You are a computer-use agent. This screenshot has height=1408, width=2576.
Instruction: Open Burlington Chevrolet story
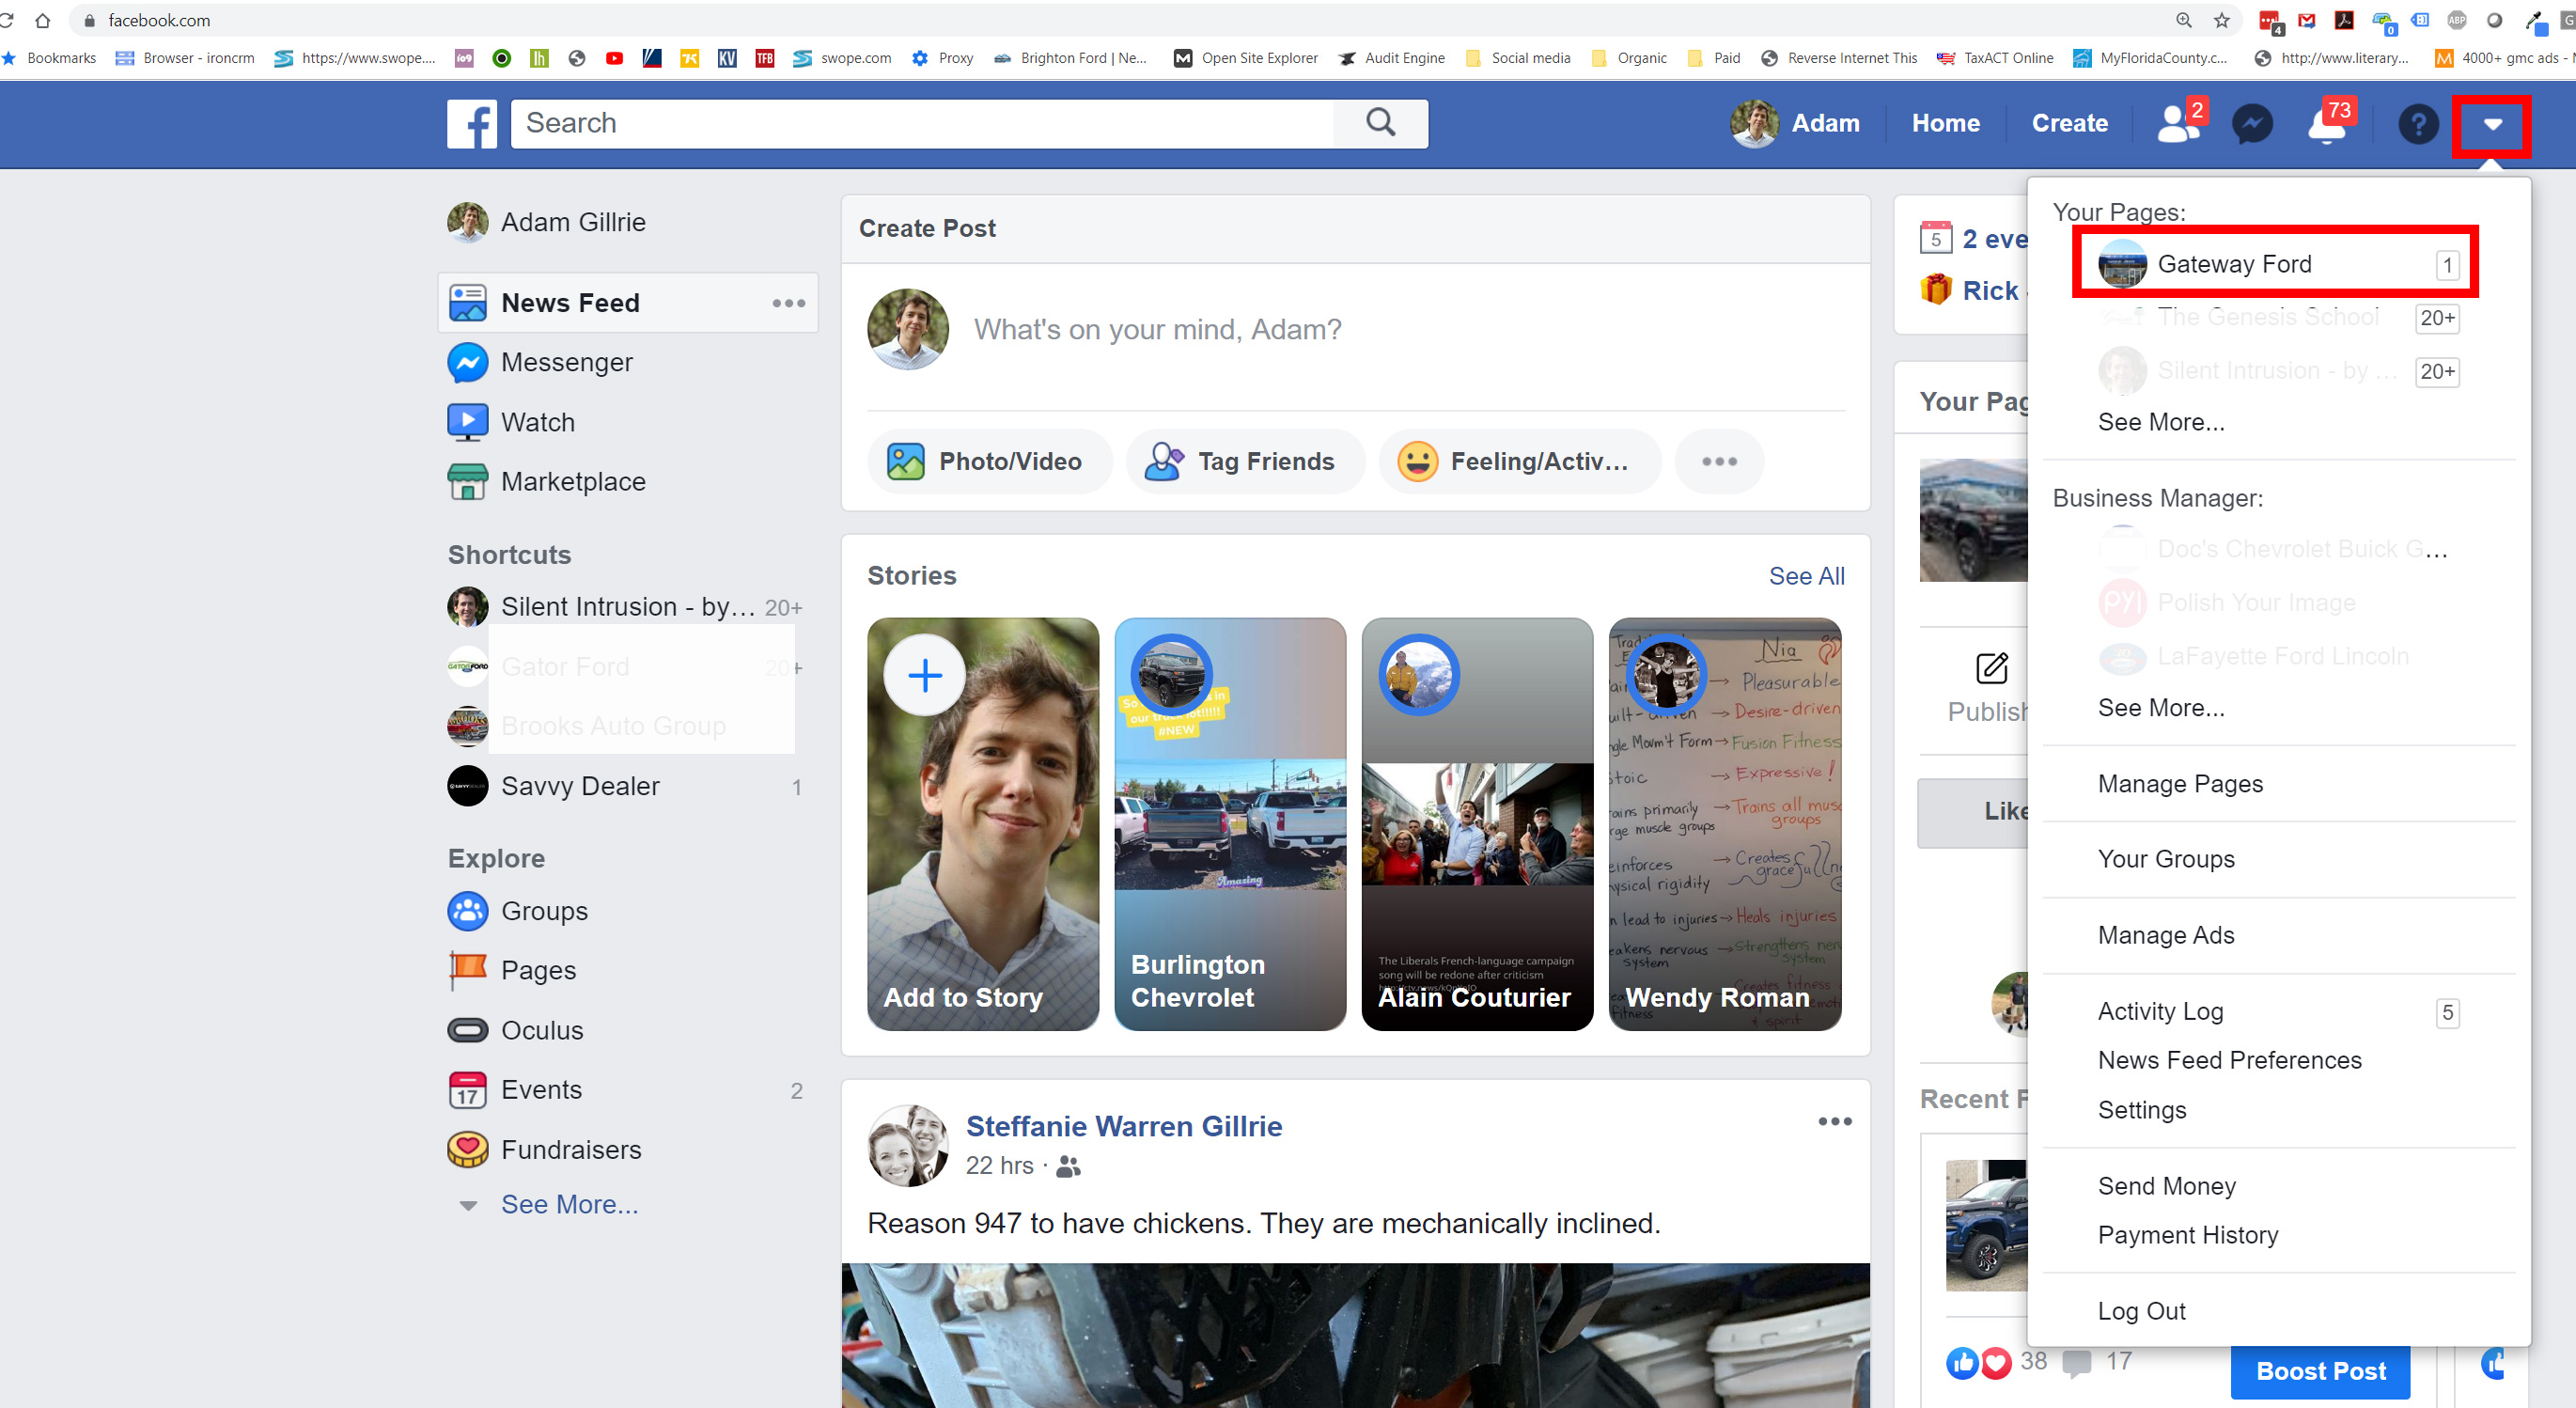(x=1230, y=824)
